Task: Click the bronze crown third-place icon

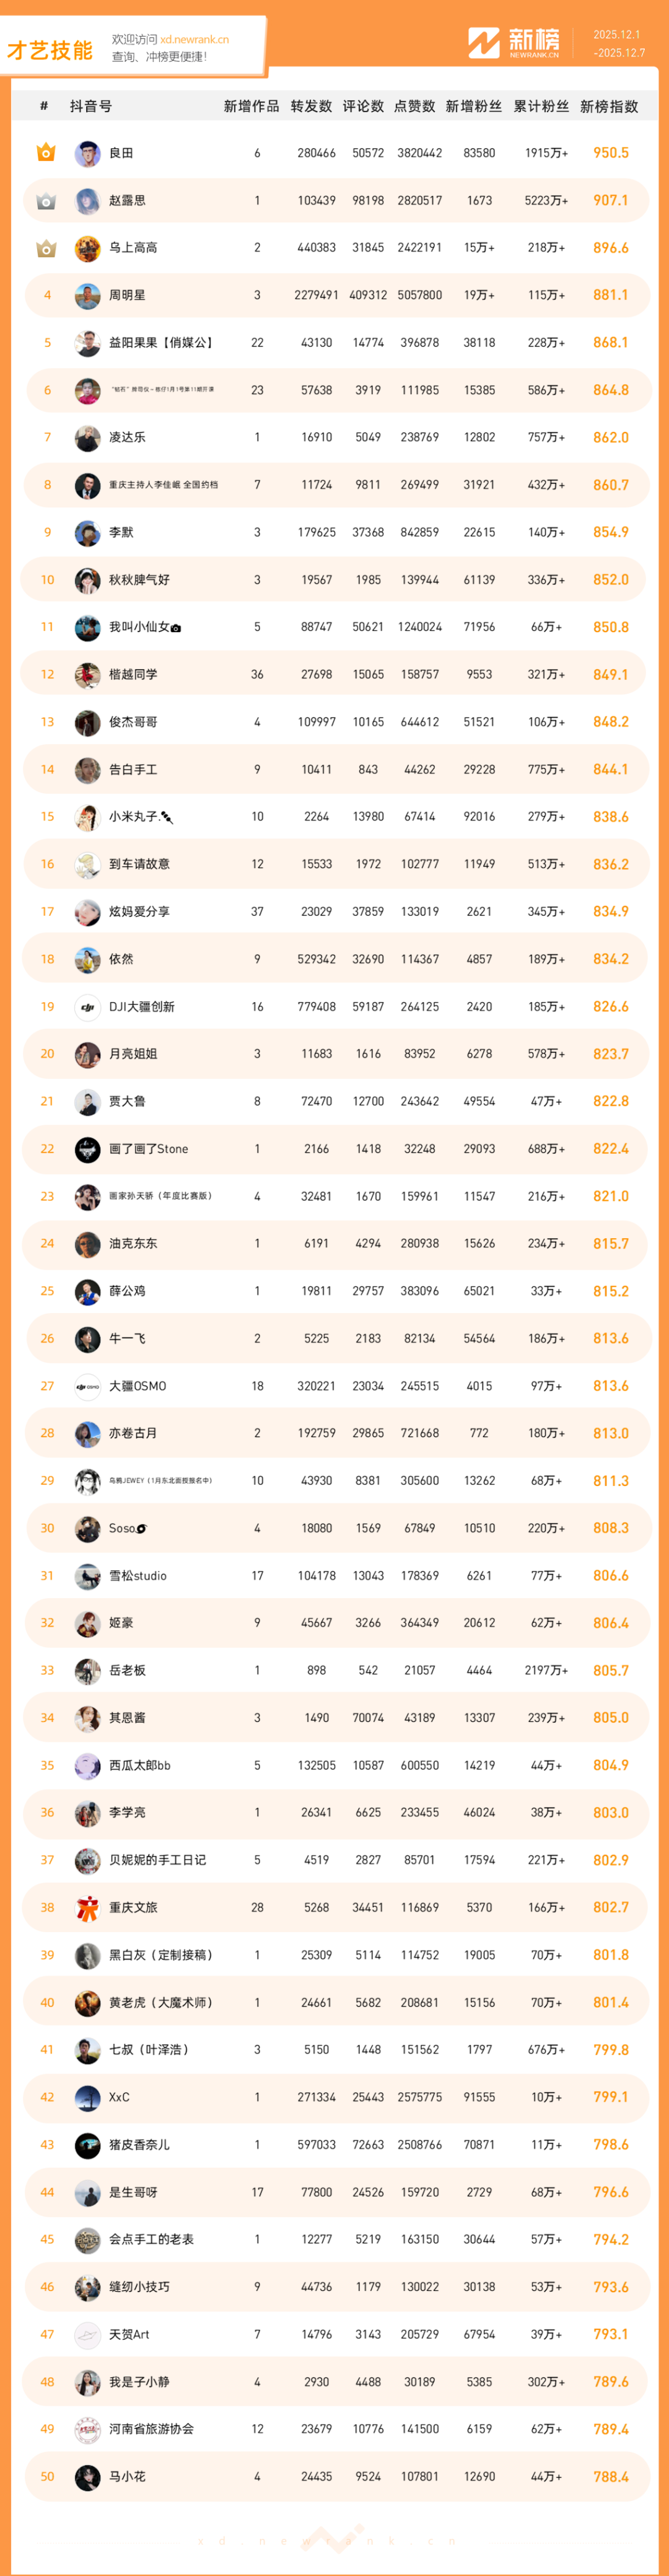Action: click(46, 248)
